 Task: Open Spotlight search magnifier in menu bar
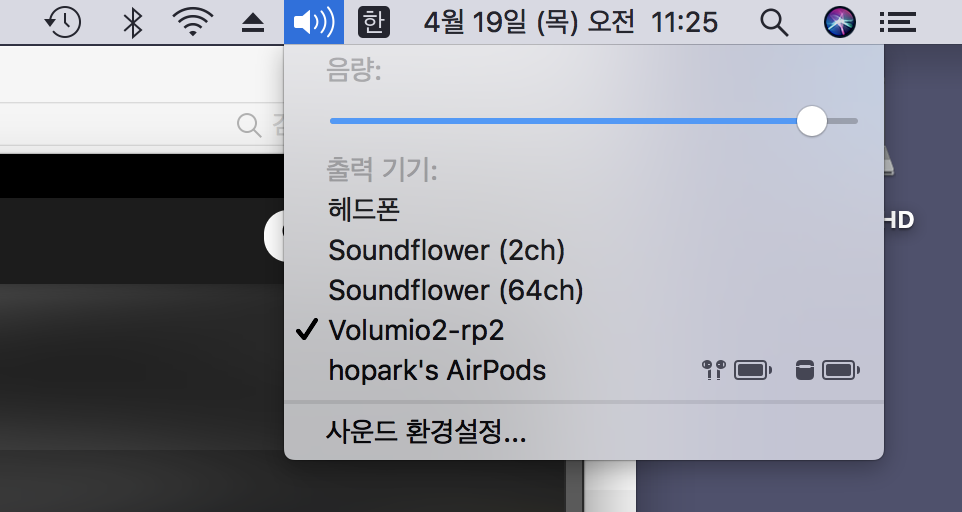[x=774, y=23]
